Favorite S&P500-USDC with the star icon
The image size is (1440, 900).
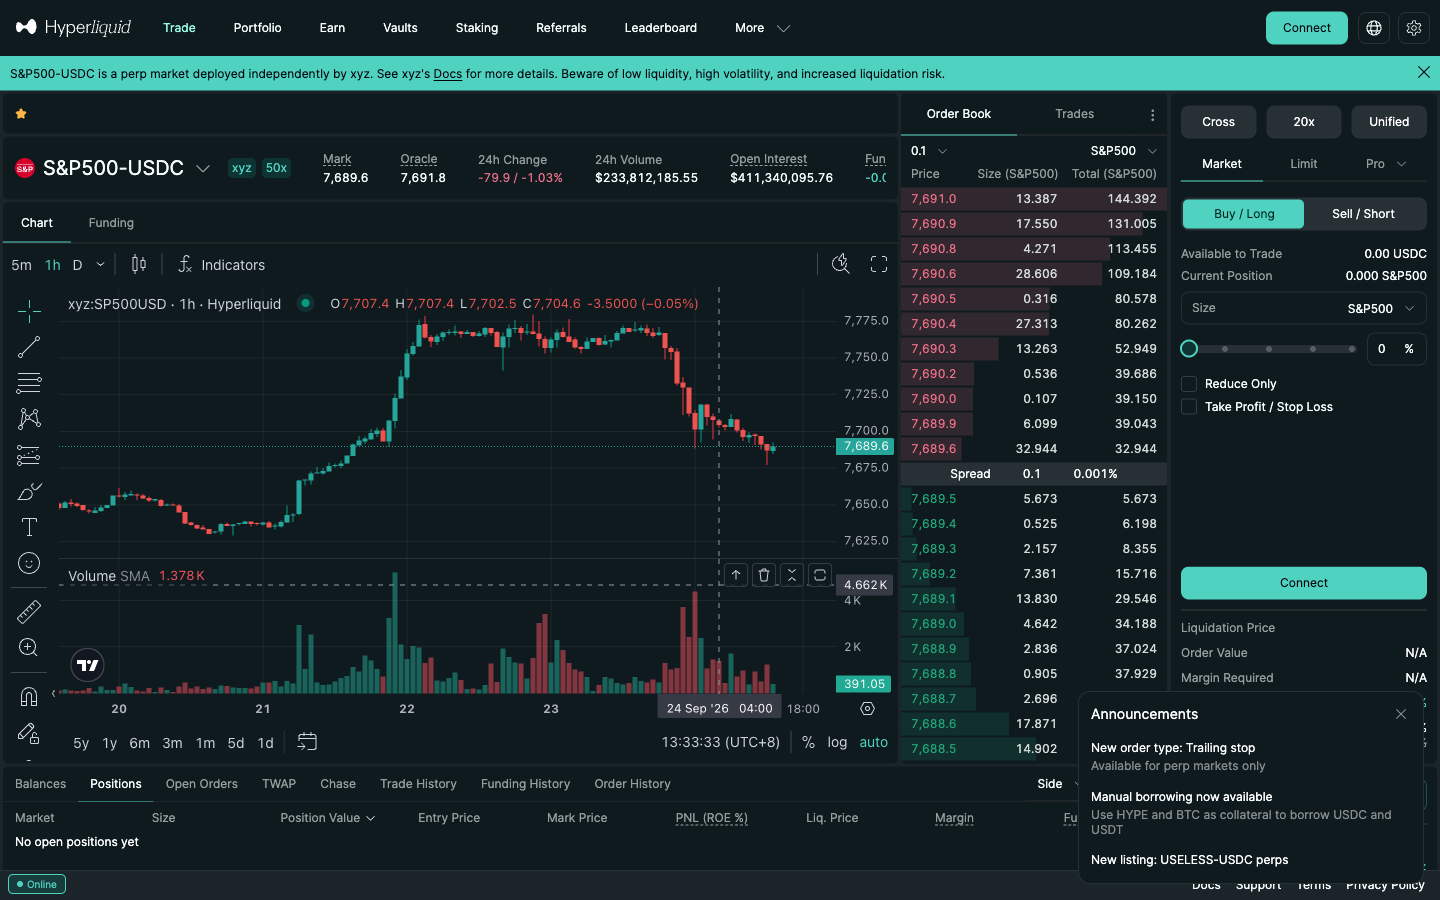pyautogui.click(x=21, y=114)
